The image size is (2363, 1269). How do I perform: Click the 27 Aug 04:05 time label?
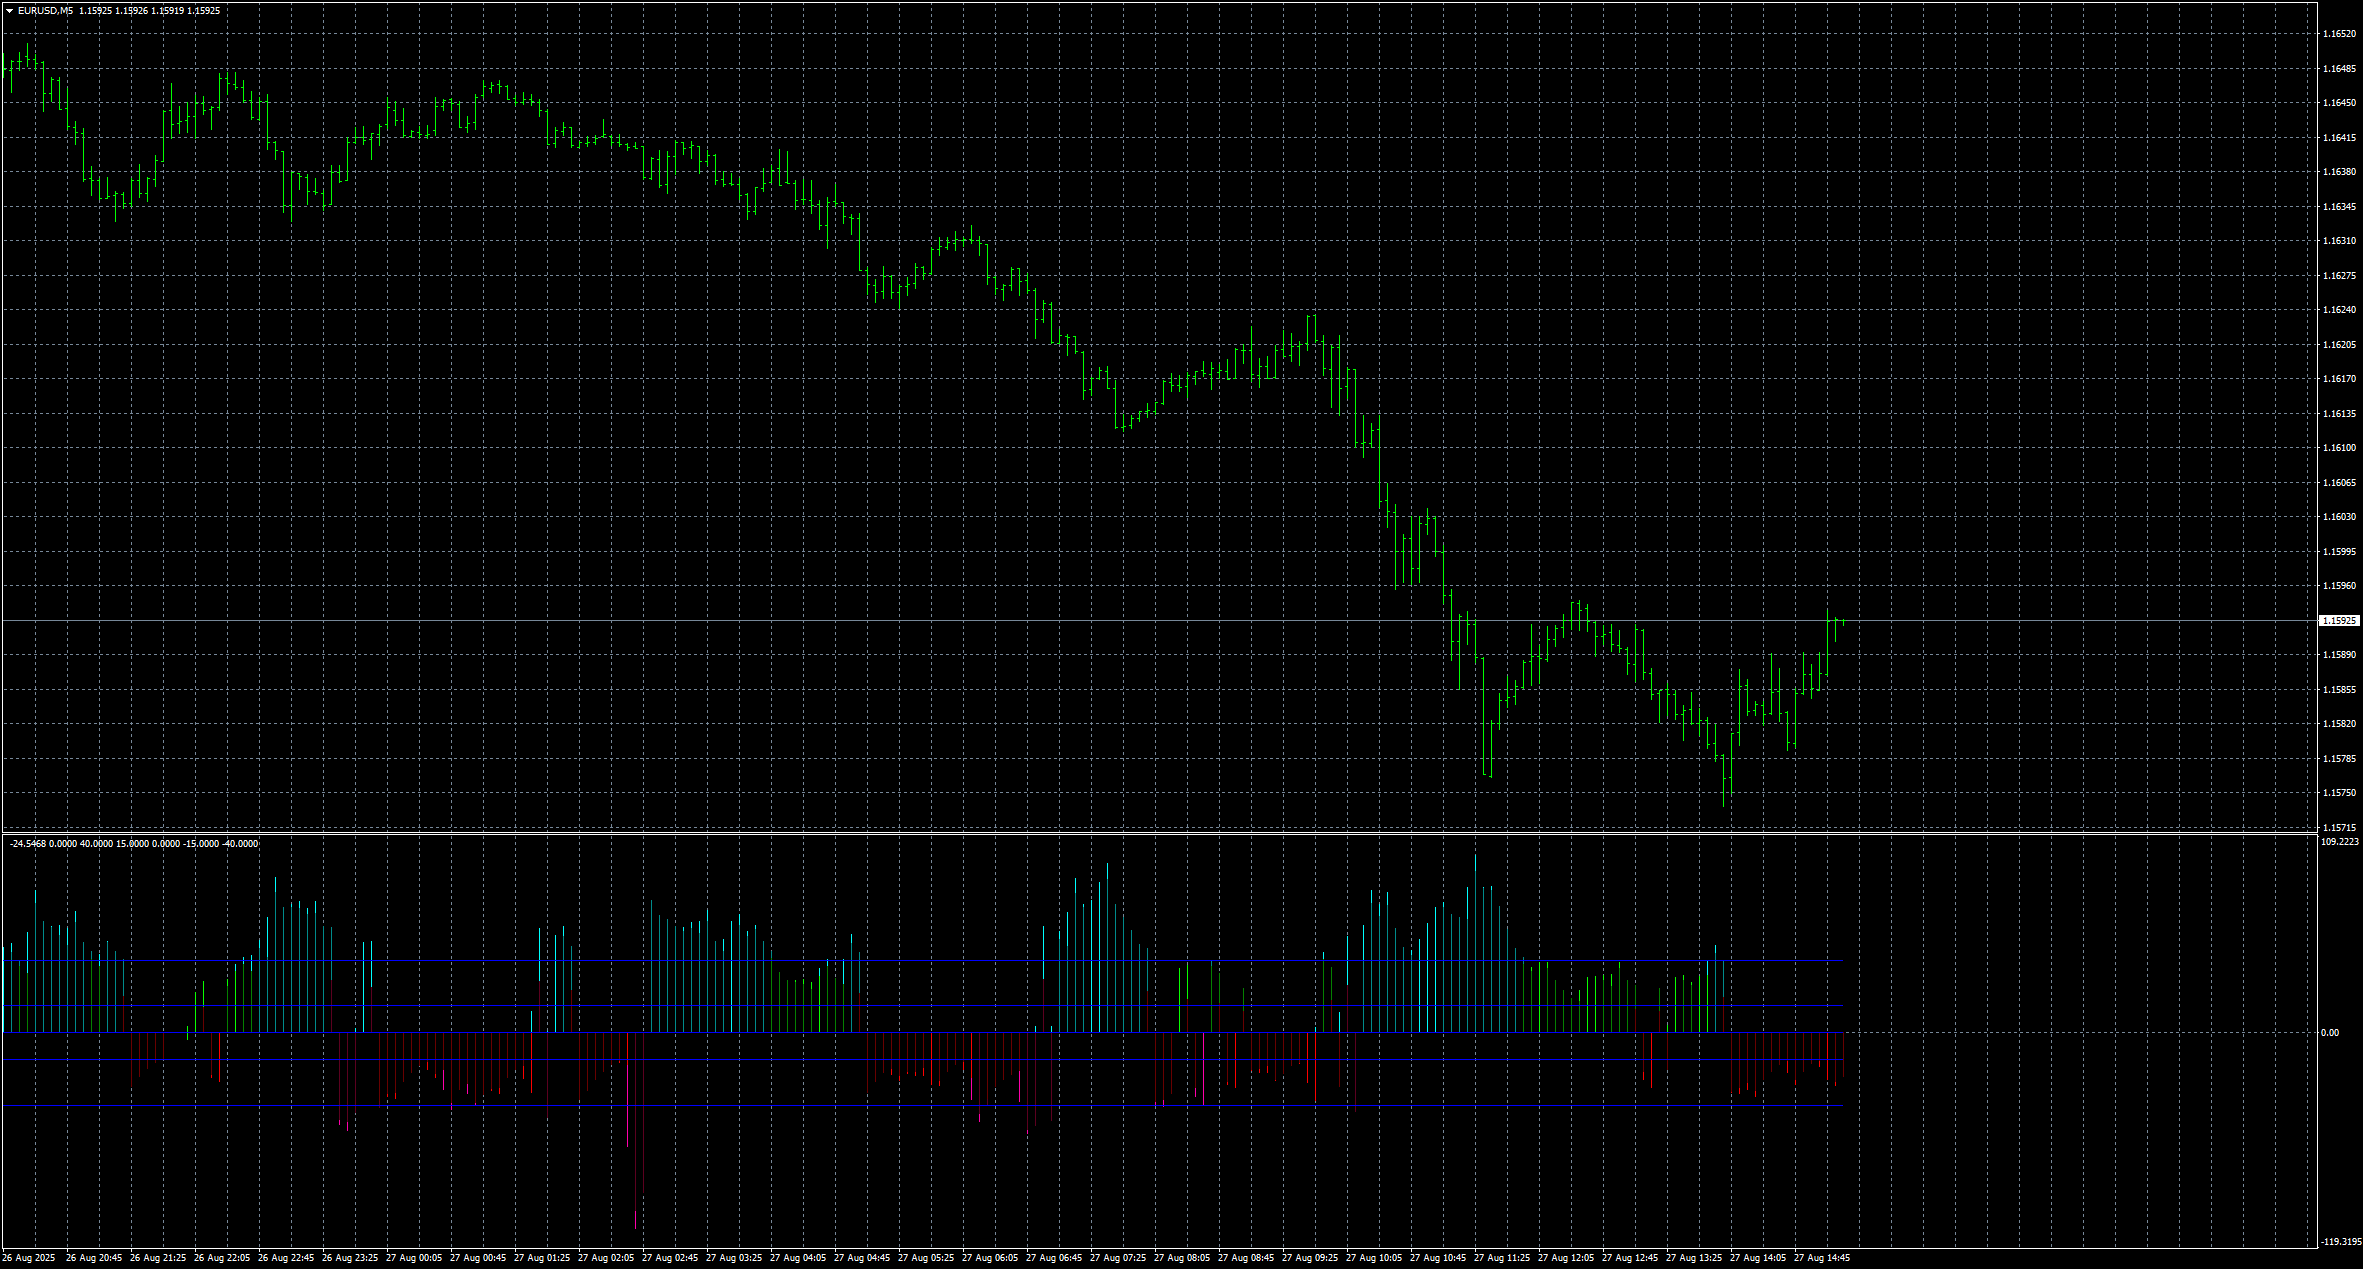798,1258
